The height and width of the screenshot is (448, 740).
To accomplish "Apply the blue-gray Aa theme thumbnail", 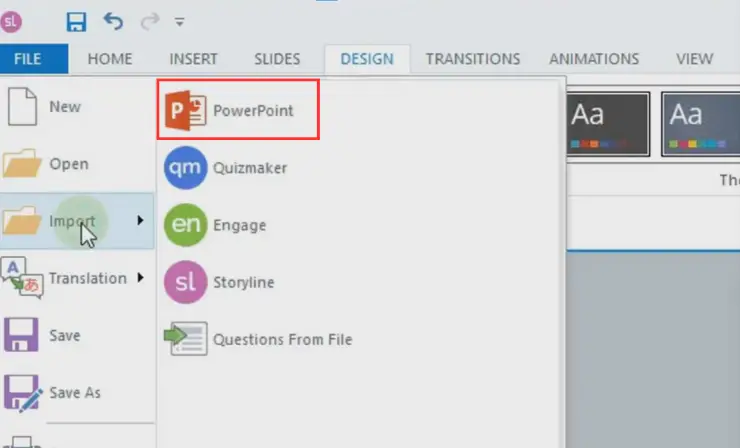I will tap(701, 124).
